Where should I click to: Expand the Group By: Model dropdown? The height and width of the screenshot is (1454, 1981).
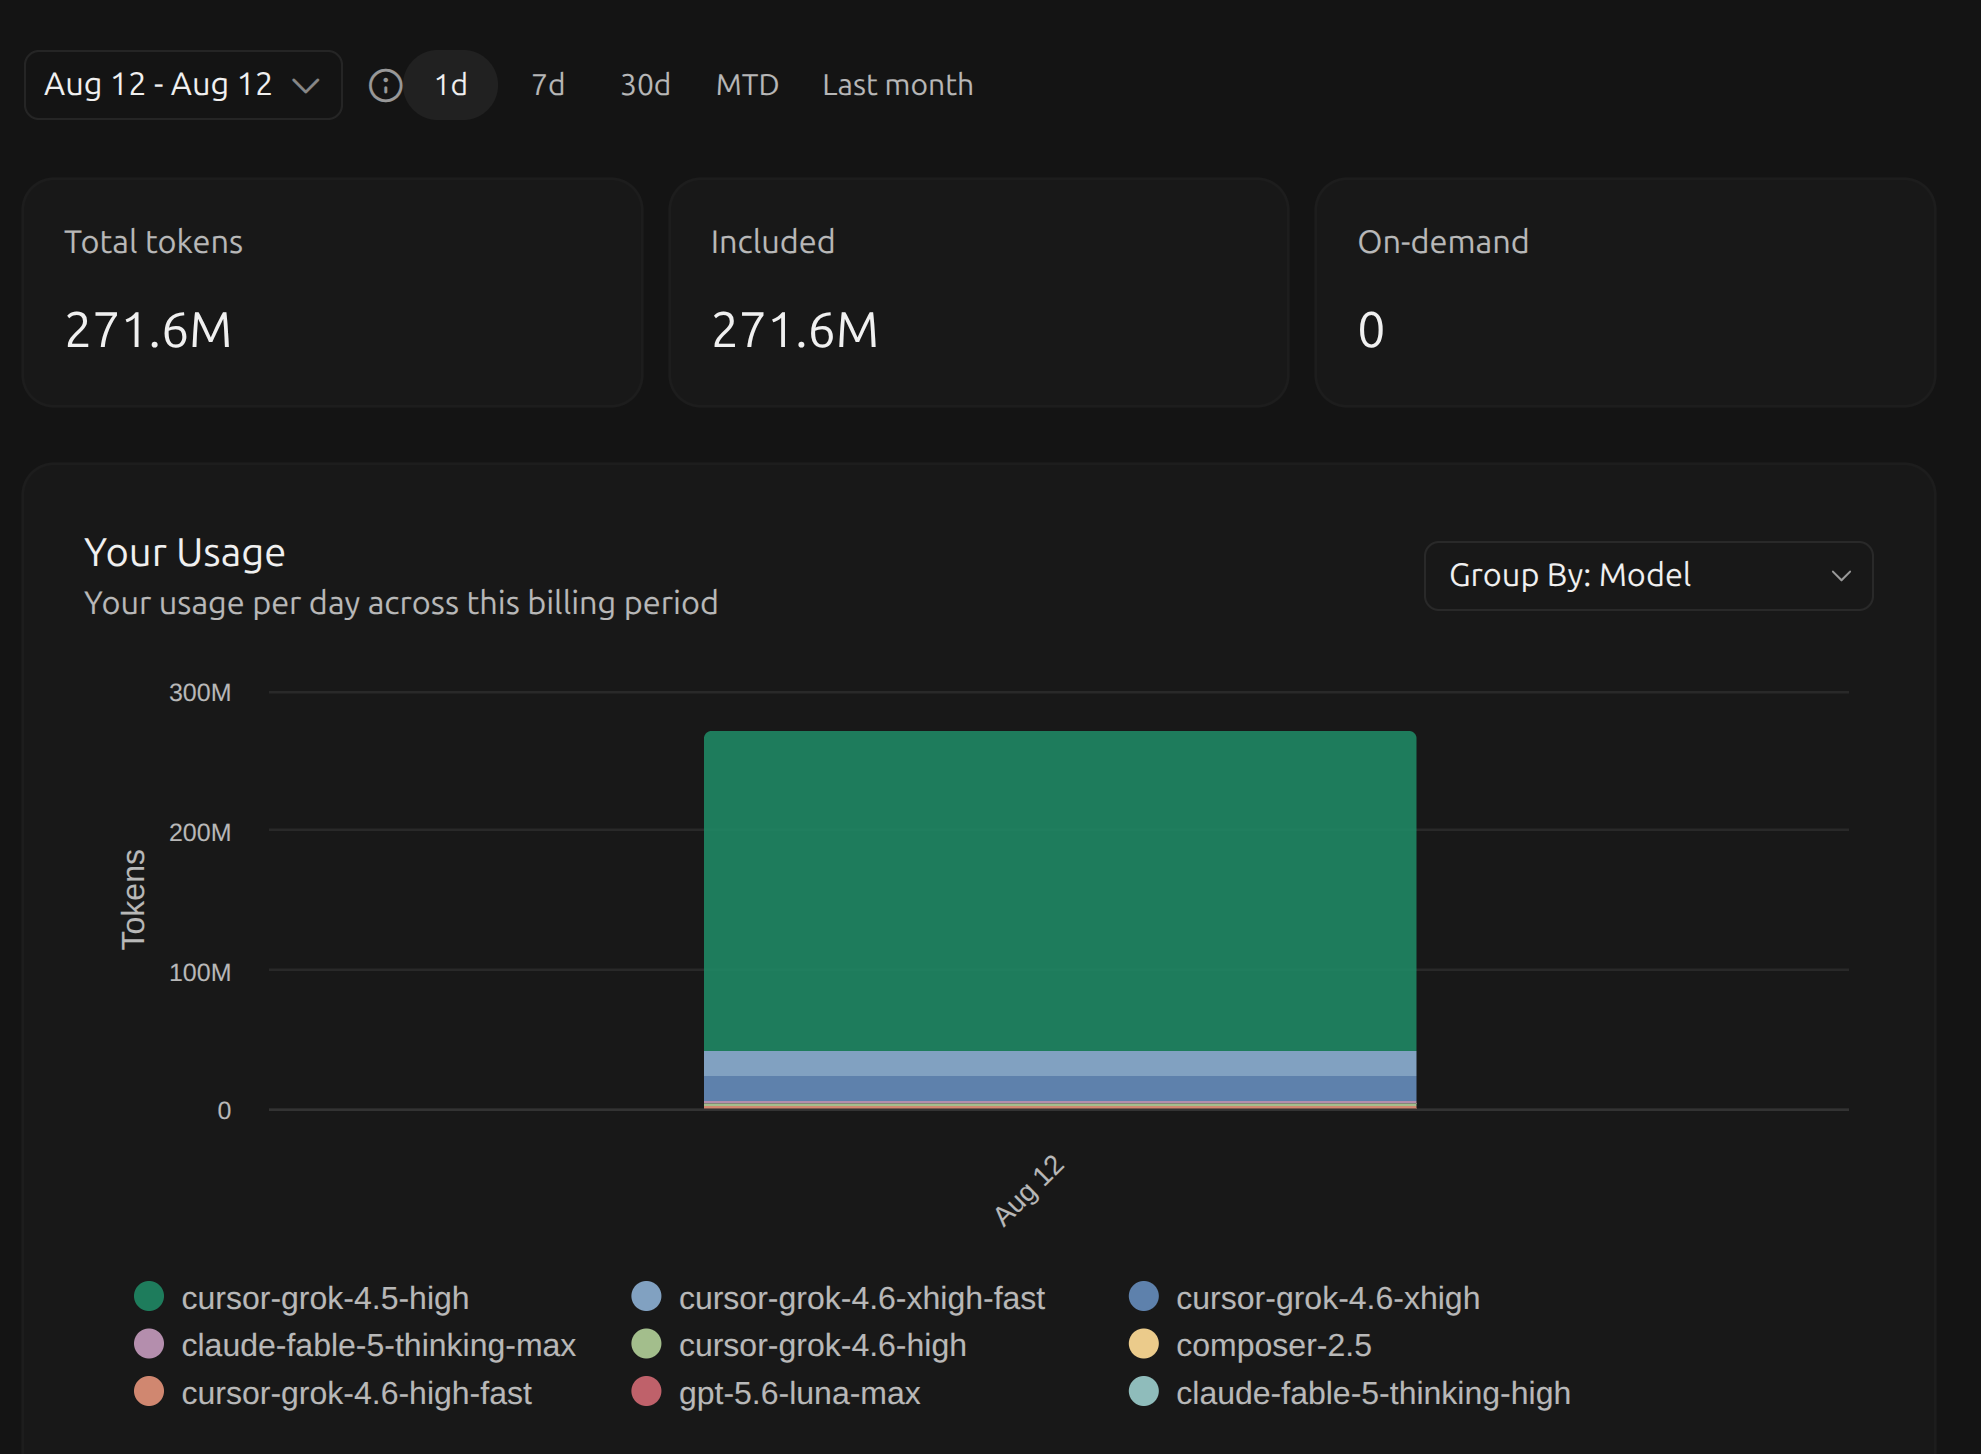1648,576
